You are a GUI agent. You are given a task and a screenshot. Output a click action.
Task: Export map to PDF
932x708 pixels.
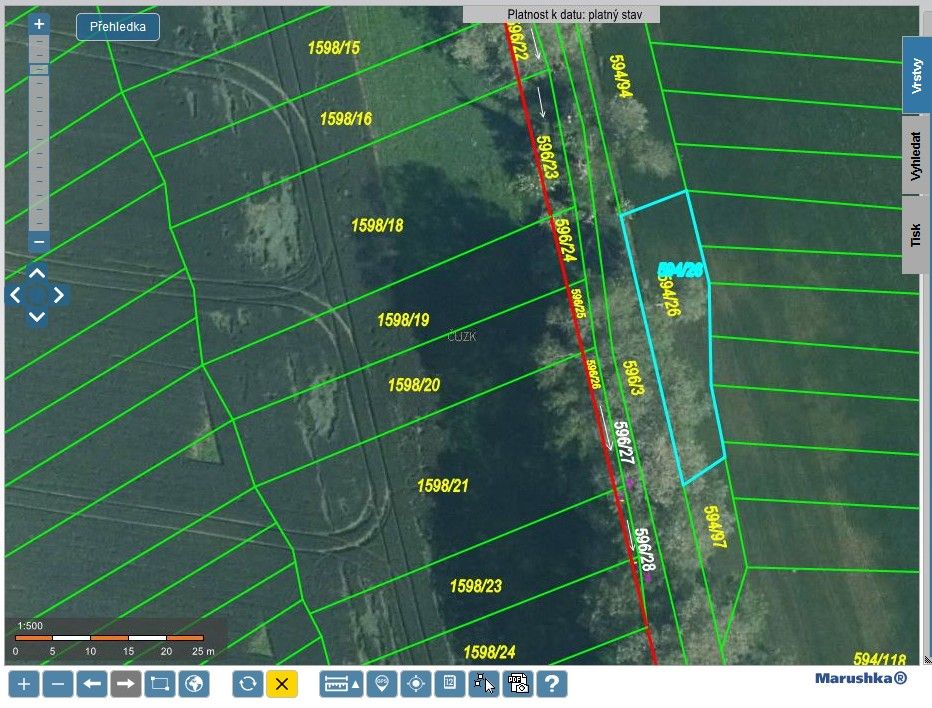coord(518,684)
